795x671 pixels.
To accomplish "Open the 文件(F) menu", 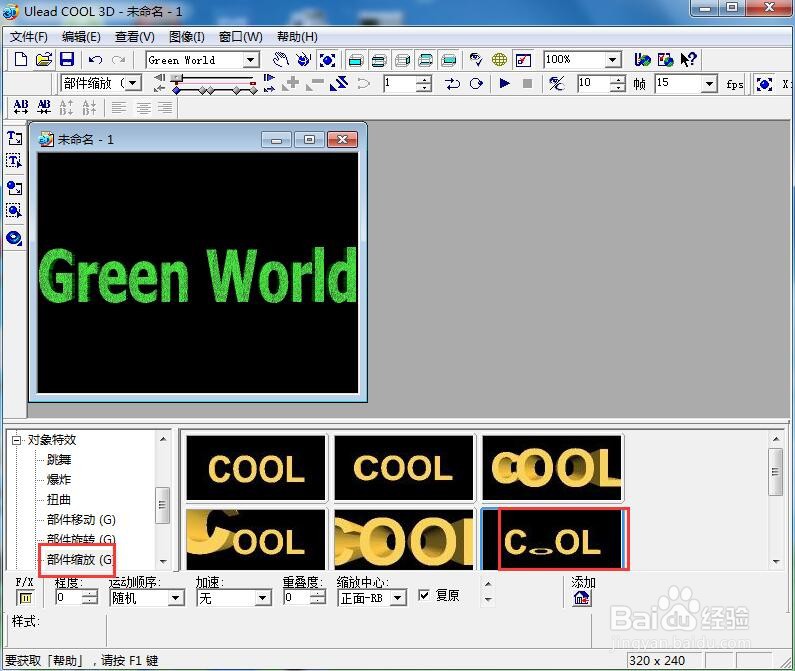I will coord(29,37).
